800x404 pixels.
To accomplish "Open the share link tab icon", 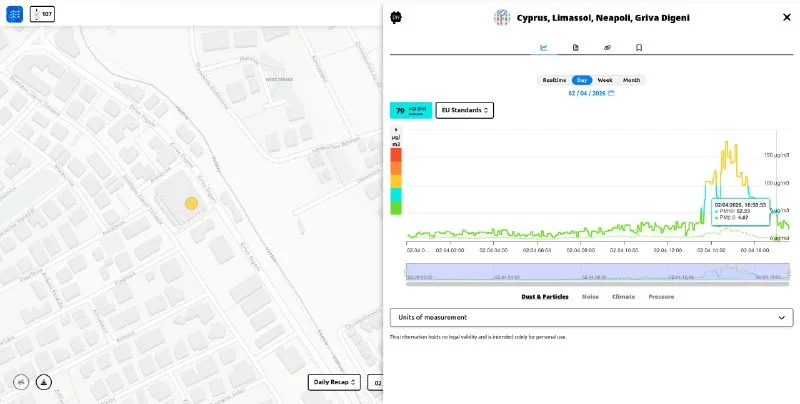I will [607, 47].
